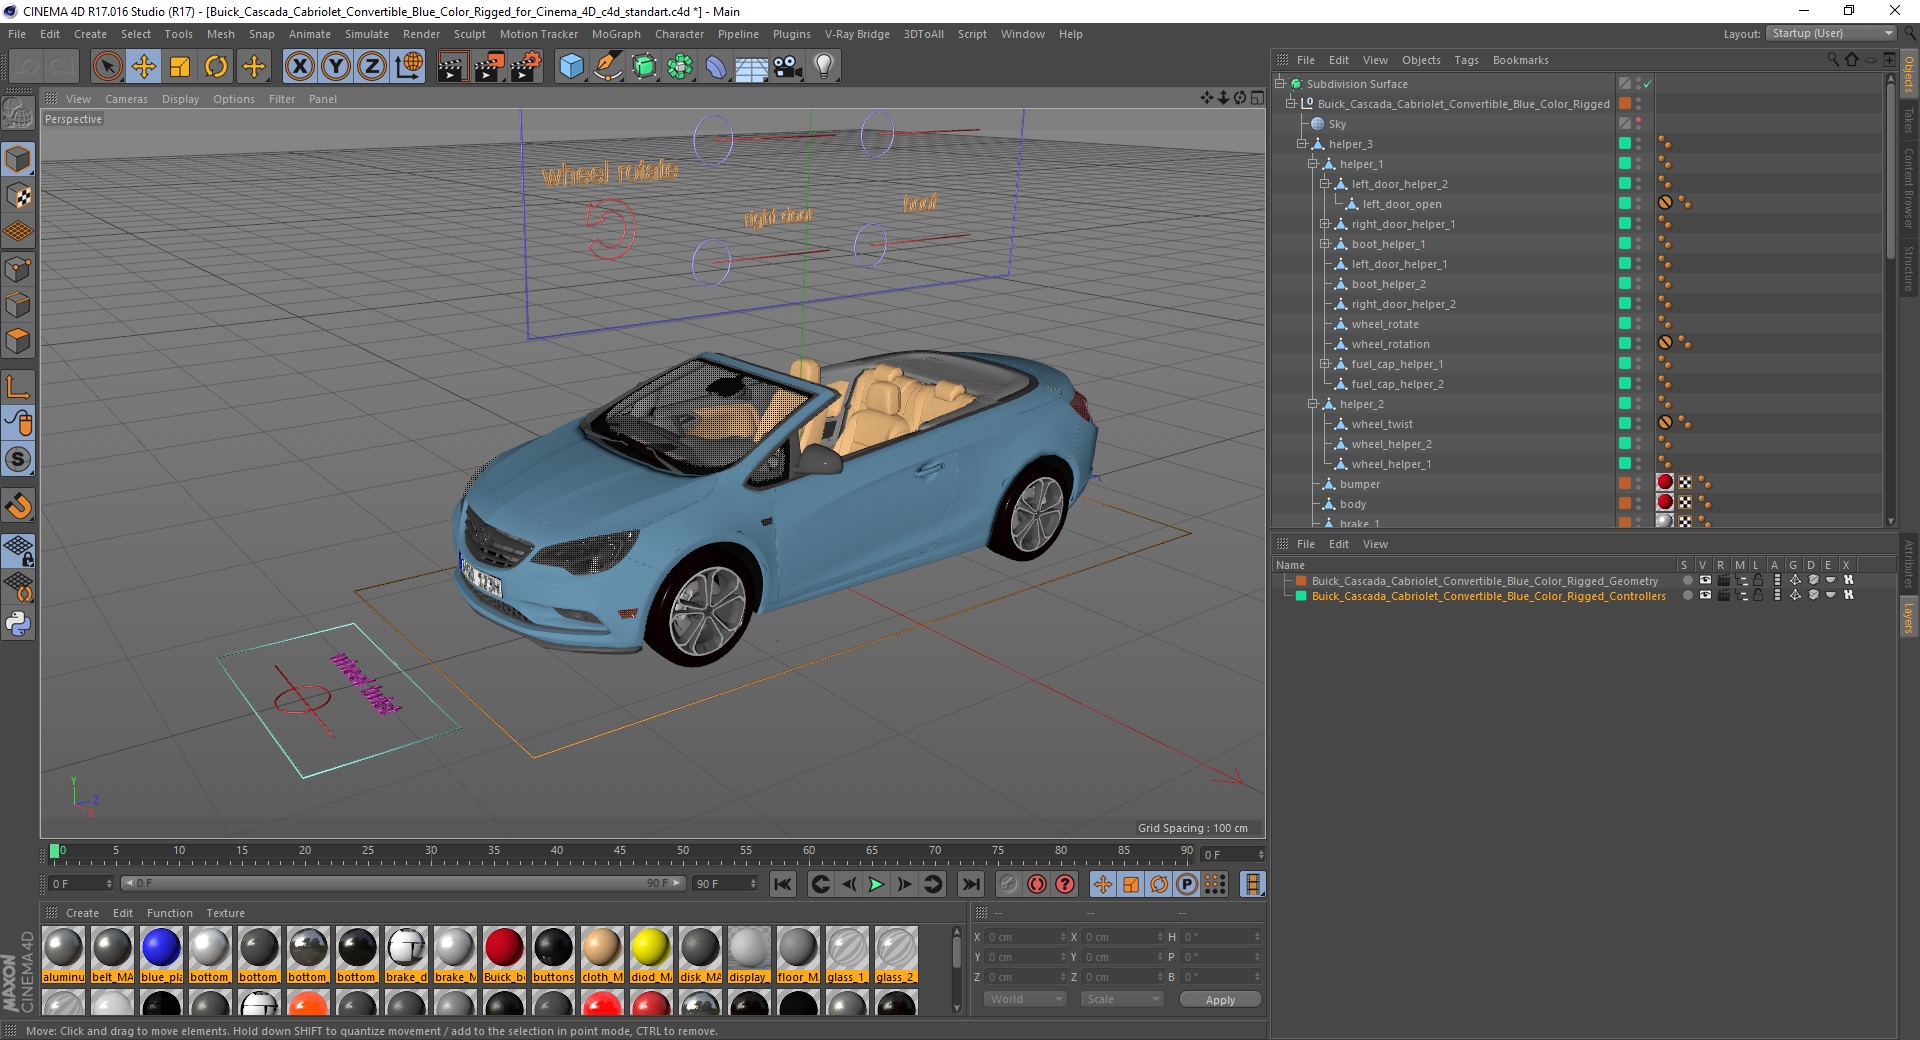This screenshot has width=1920, height=1040.
Task: Click the coordinate system icon
Action: tap(409, 67)
